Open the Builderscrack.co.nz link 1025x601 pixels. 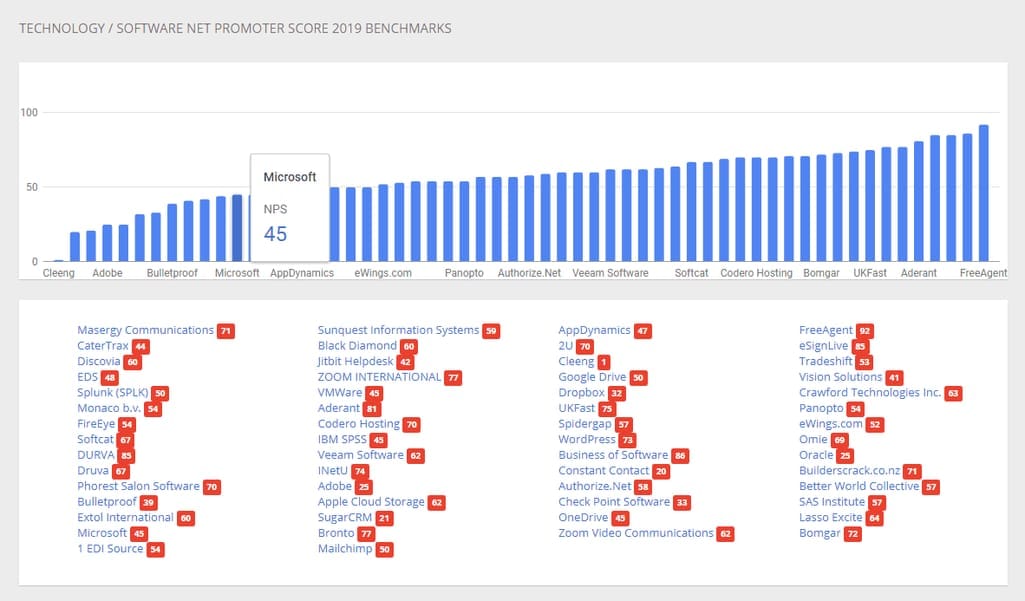tap(850, 471)
